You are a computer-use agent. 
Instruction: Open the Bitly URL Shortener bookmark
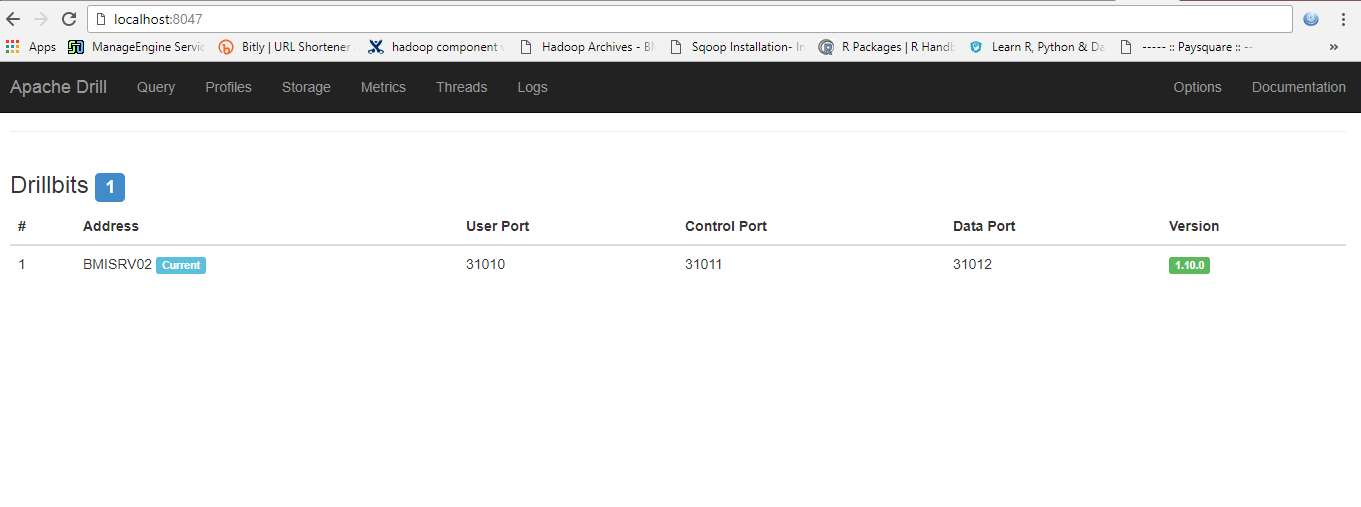click(x=284, y=47)
